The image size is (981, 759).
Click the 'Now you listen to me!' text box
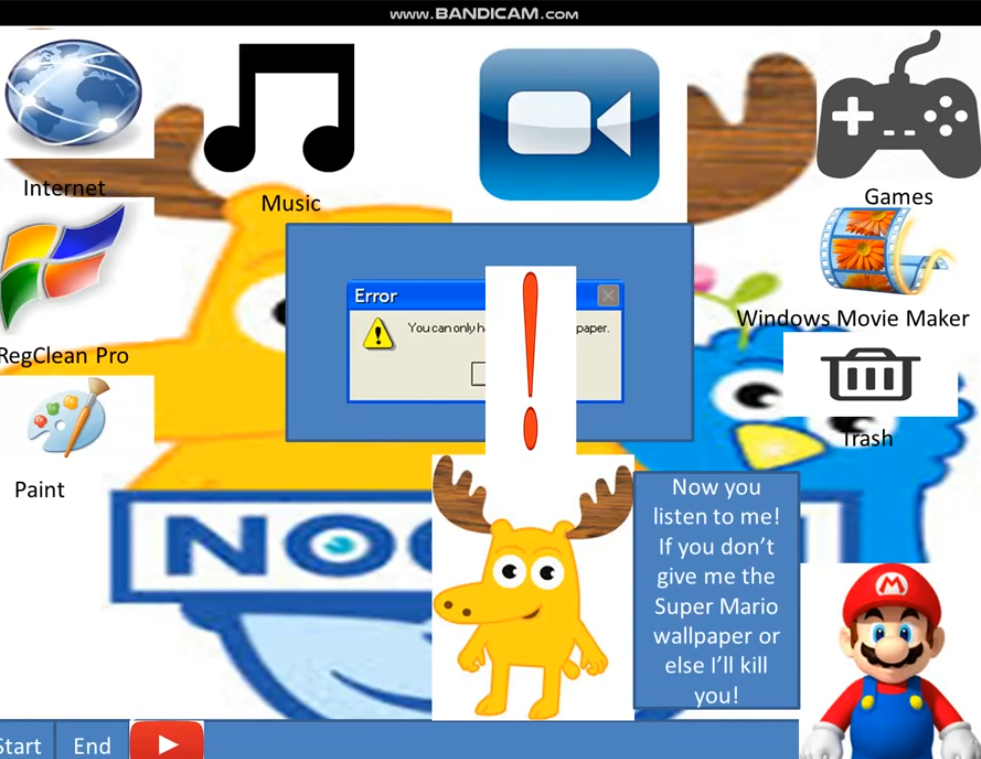click(715, 590)
